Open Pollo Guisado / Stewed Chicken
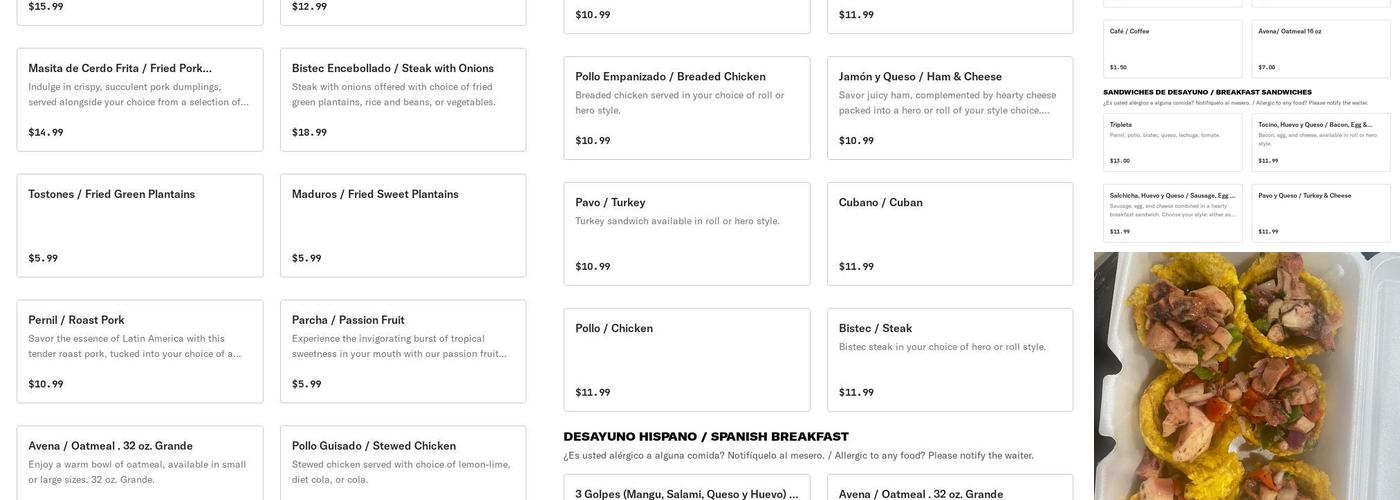The height and width of the screenshot is (500, 1400). coord(403,462)
